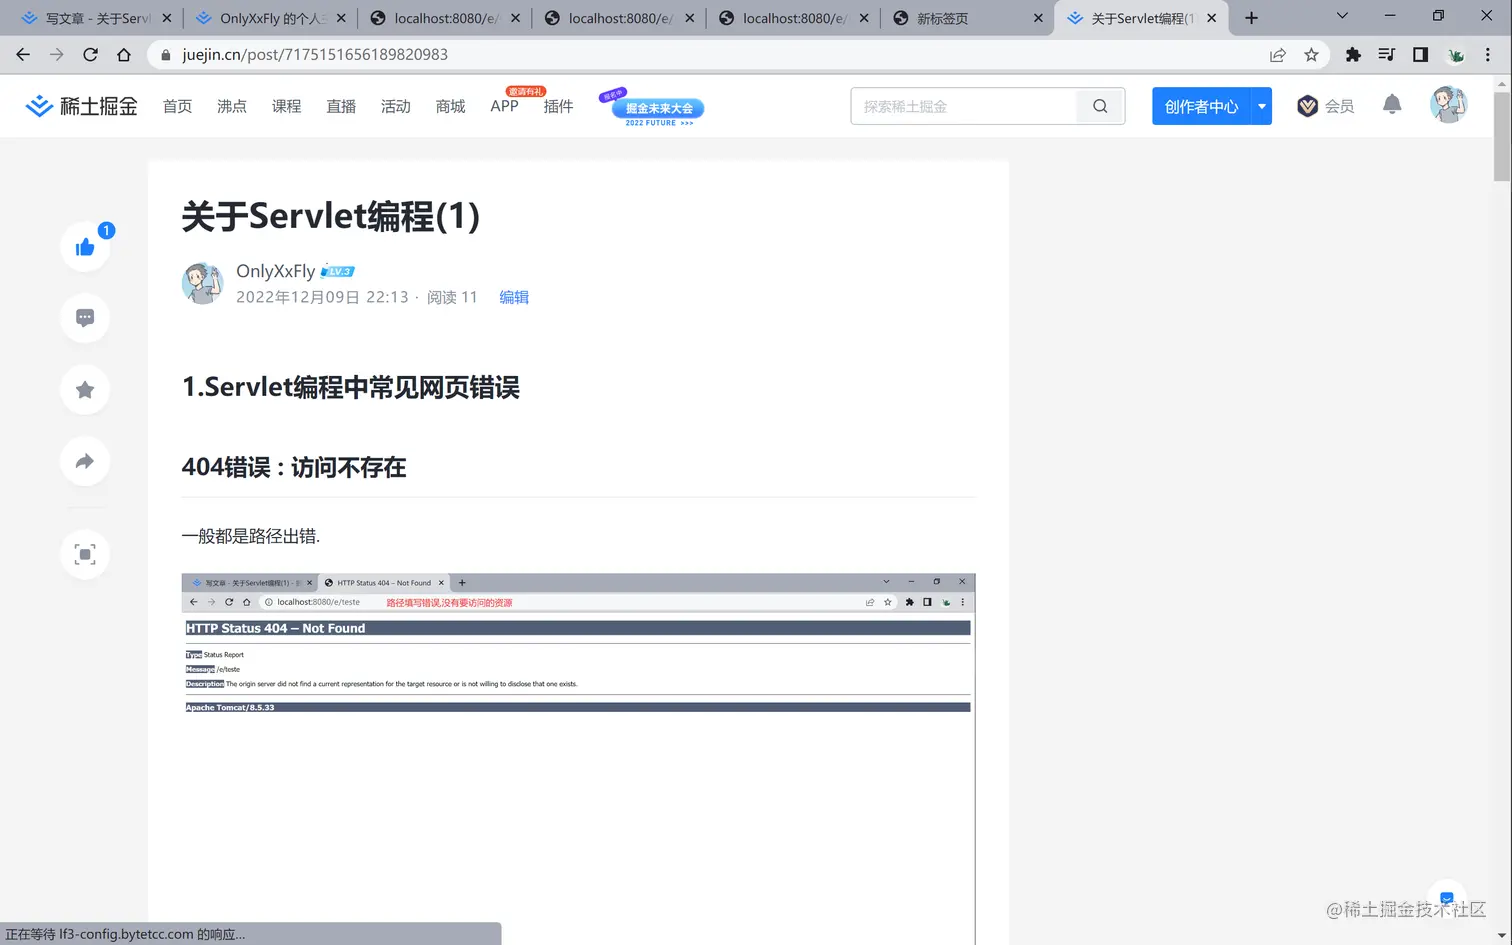This screenshot has height=945, width=1512.
Task: Open the comments section icon
Action: (85, 318)
